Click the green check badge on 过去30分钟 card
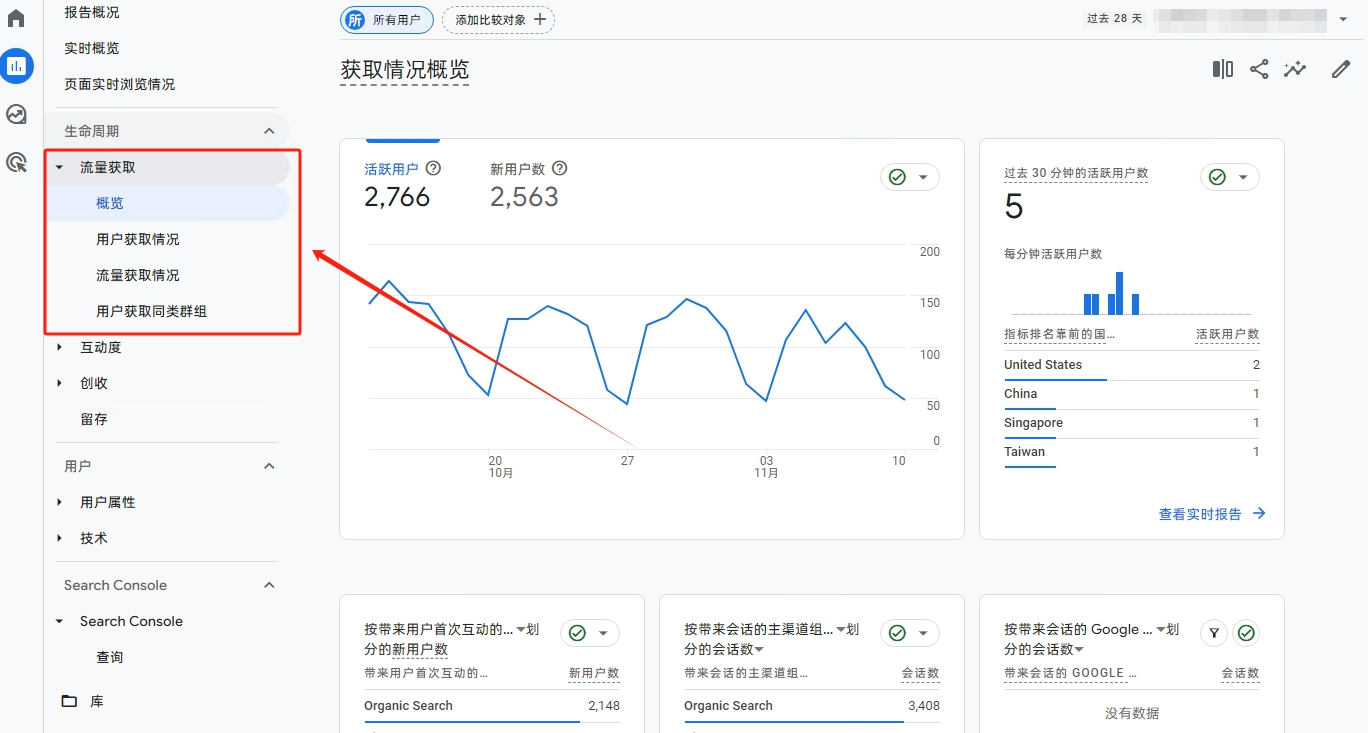1368x733 pixels. 1215,176
